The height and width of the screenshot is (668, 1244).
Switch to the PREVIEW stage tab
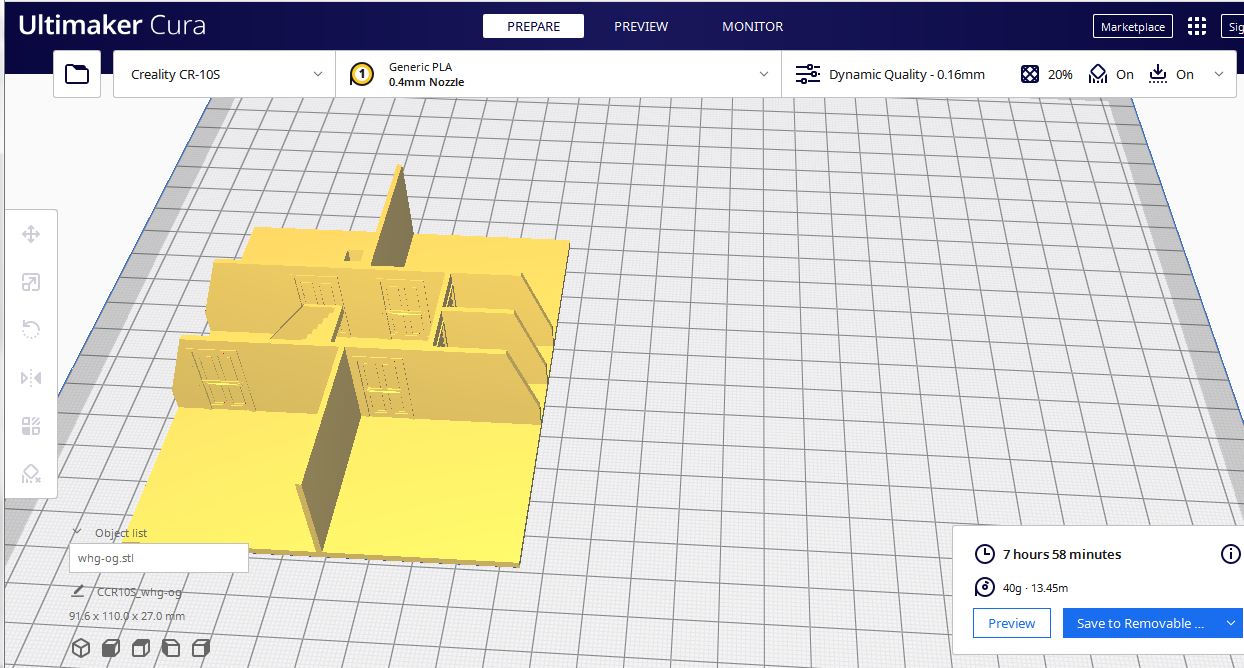pyautogui.click(x=641, y=27)
